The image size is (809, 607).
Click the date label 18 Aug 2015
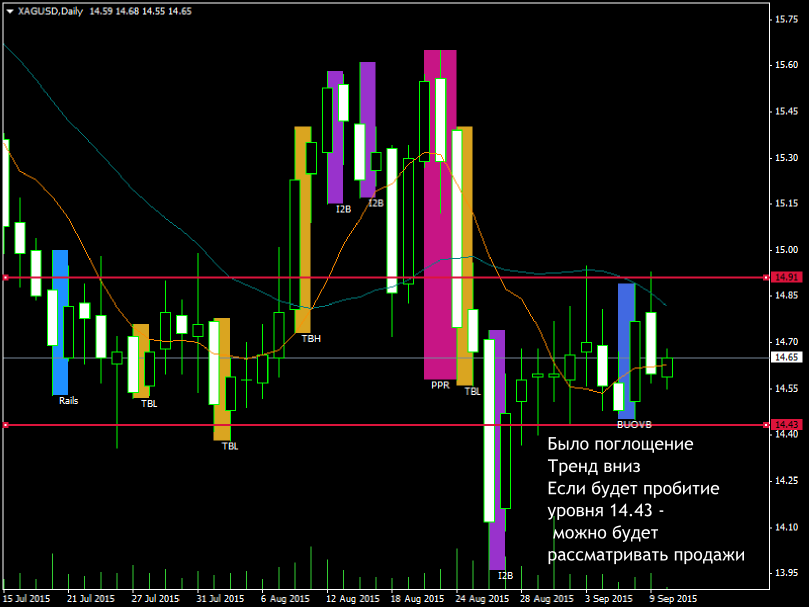(x=417, y=599)
